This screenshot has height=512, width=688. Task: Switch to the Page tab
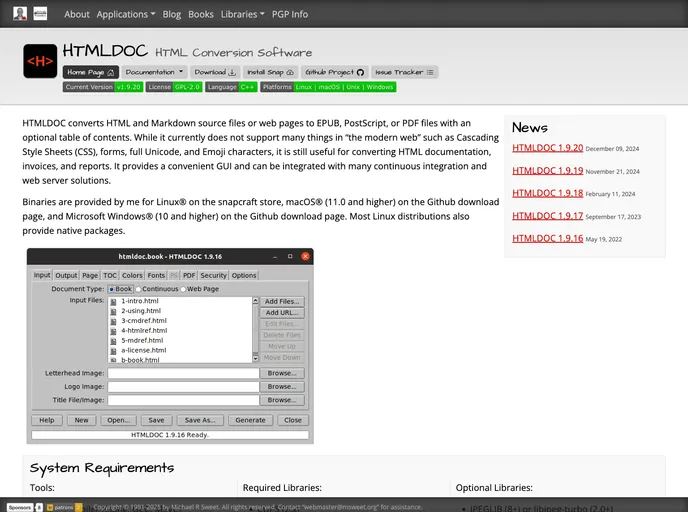pyautogui.click(x=90, y=276)
